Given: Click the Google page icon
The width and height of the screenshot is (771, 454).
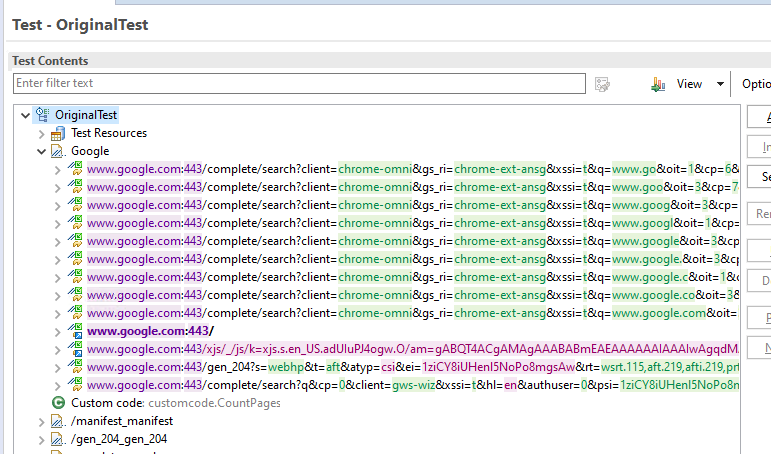Looking at the screenshot, I should click(58, 151).
